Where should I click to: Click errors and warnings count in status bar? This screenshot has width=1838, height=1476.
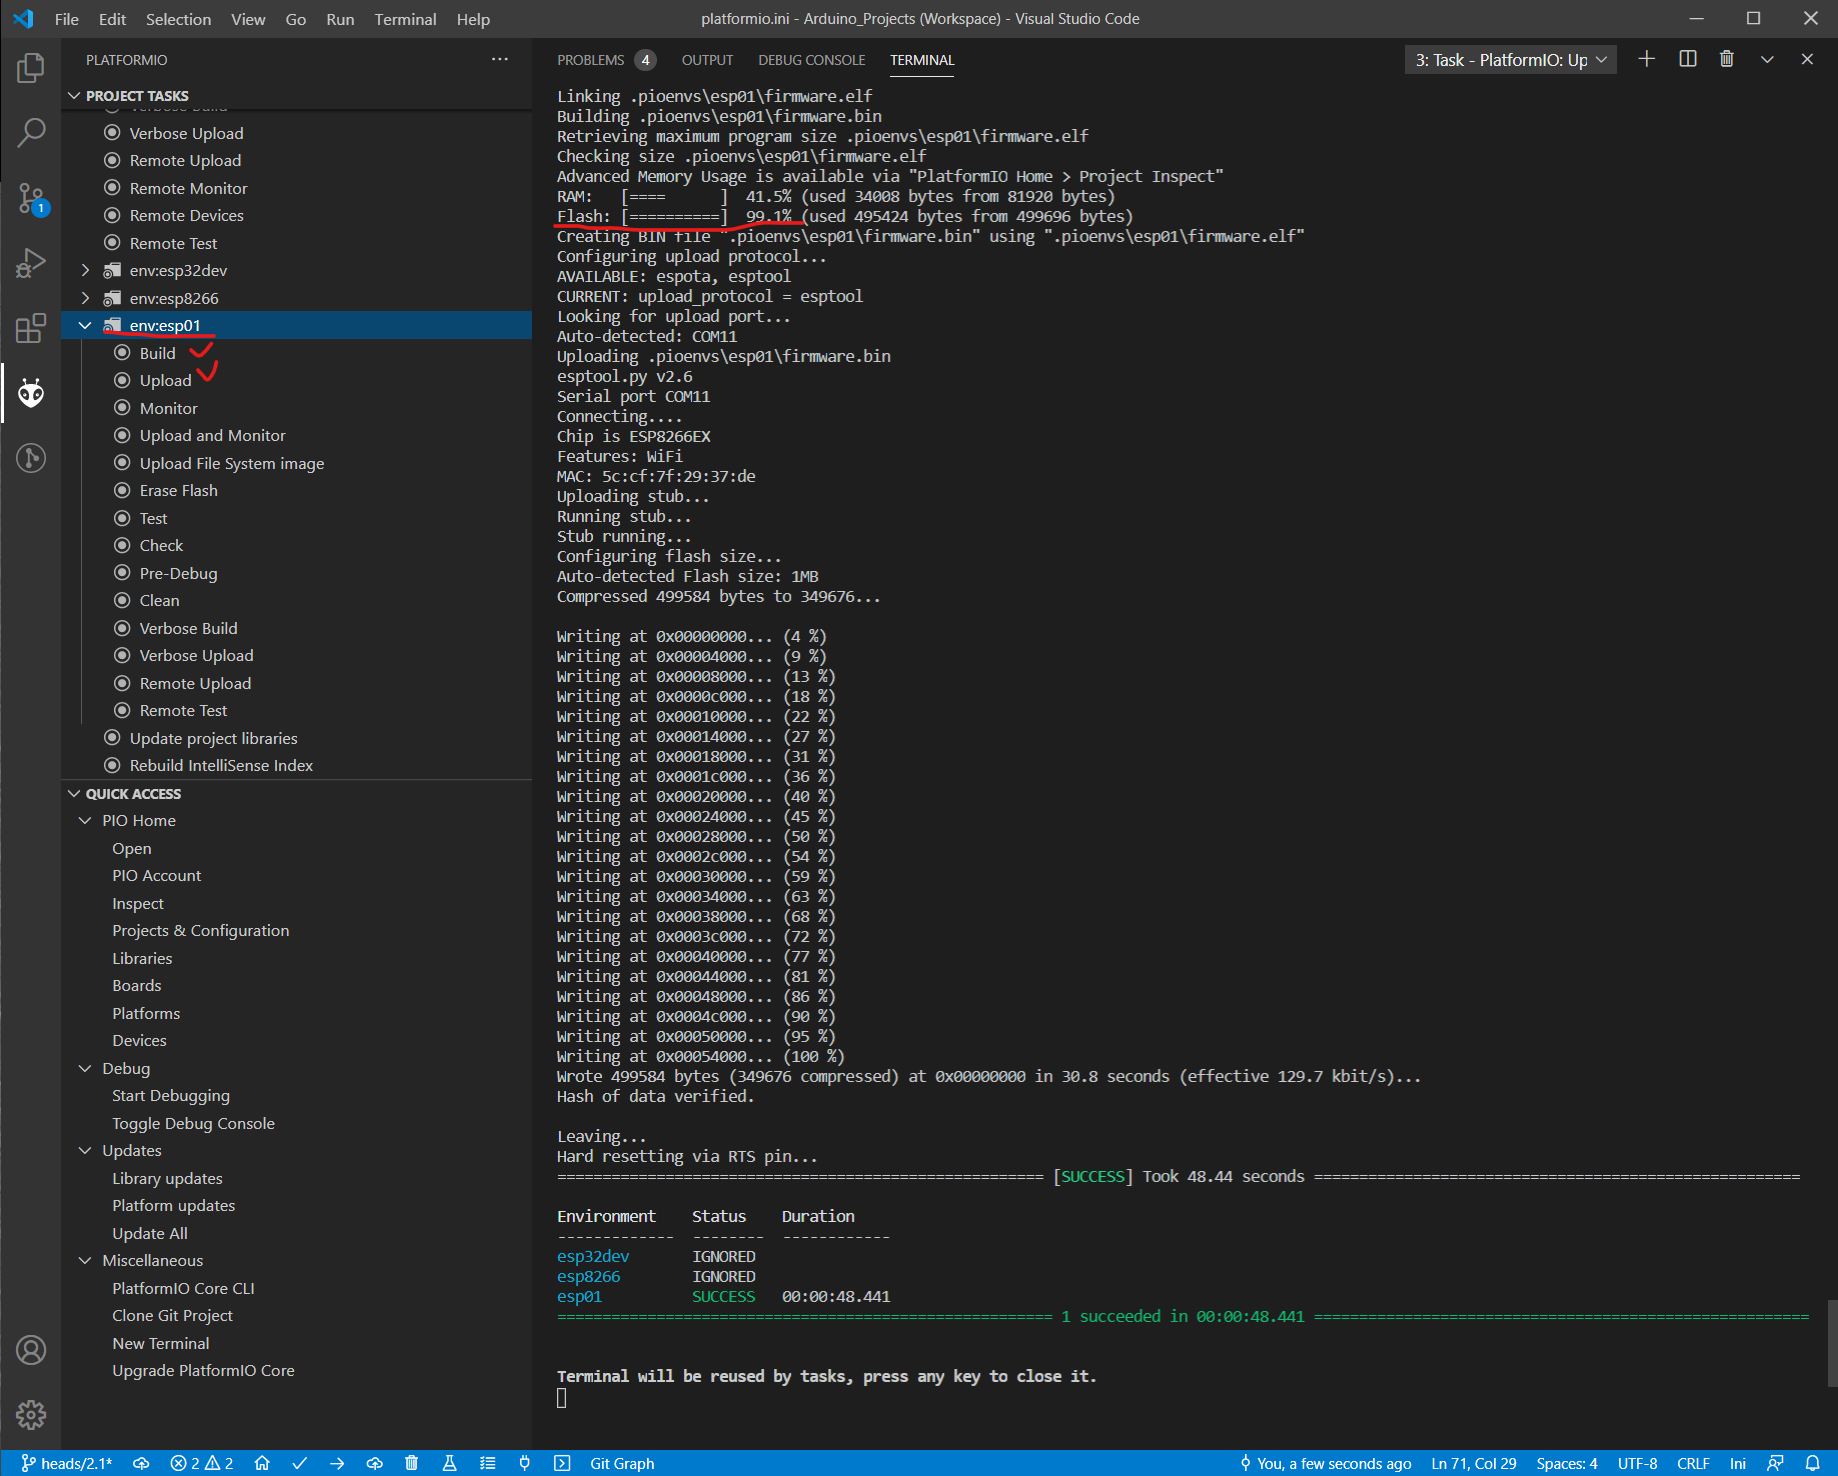[202, 1463]
